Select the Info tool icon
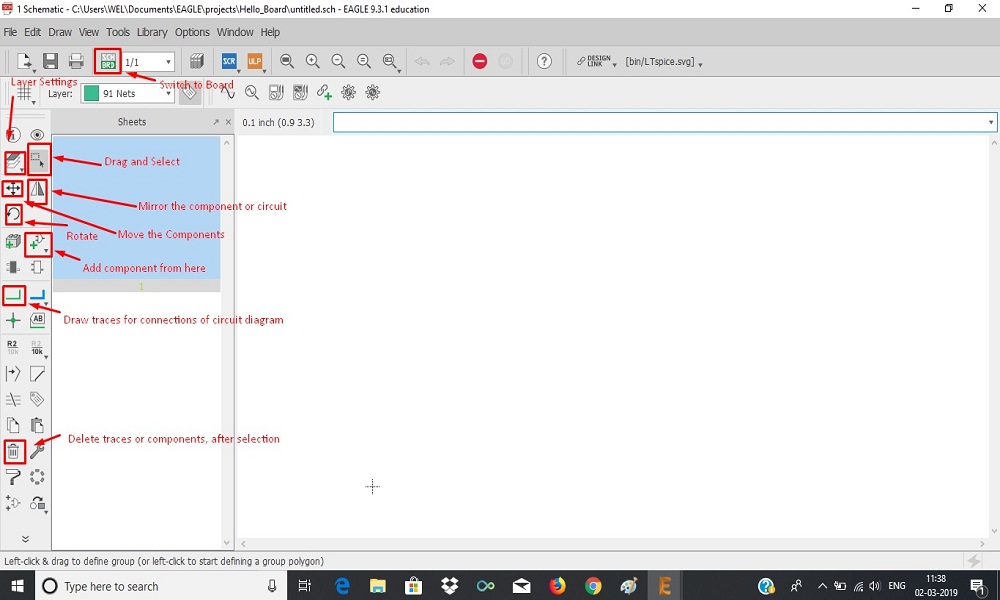Image resolution: width=1000 pixels, height=600 pixels. [13, 135]
